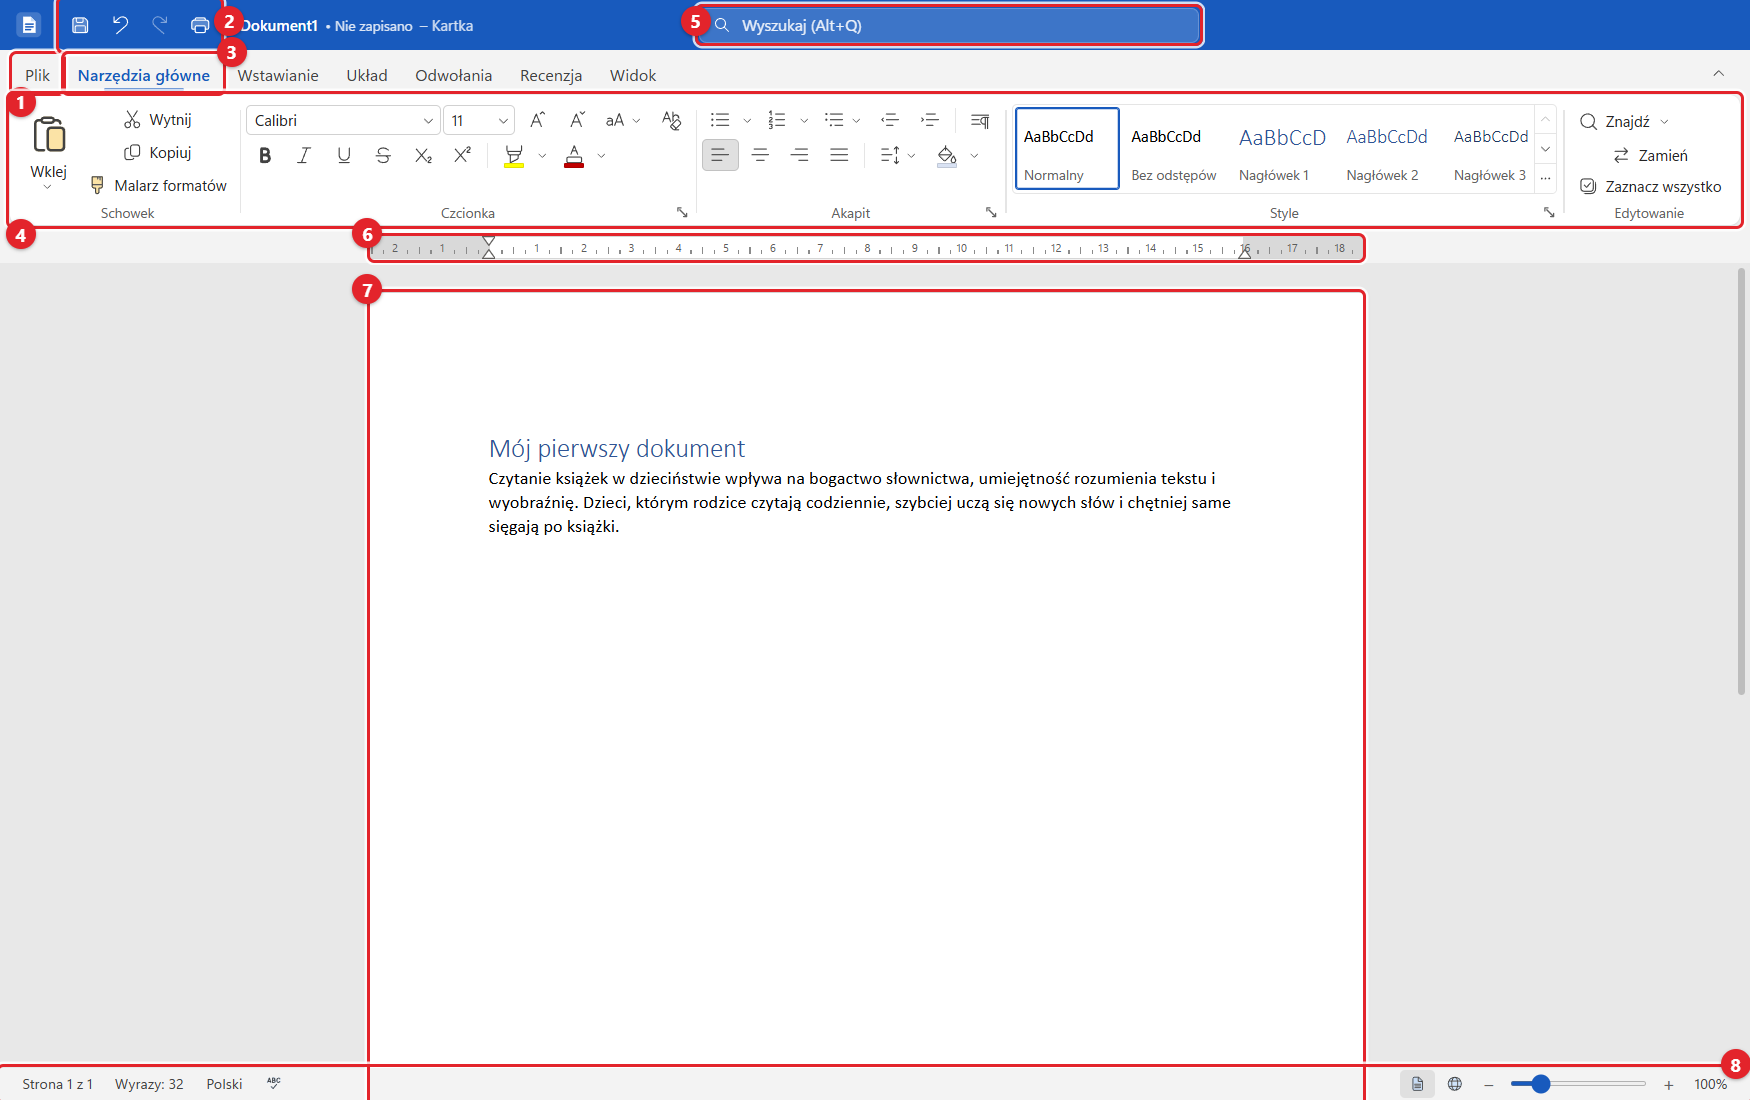This screenshot has height=1100, width=1750.
Task: Click the Wklej paste icon
Action: [x=49, y=135]
